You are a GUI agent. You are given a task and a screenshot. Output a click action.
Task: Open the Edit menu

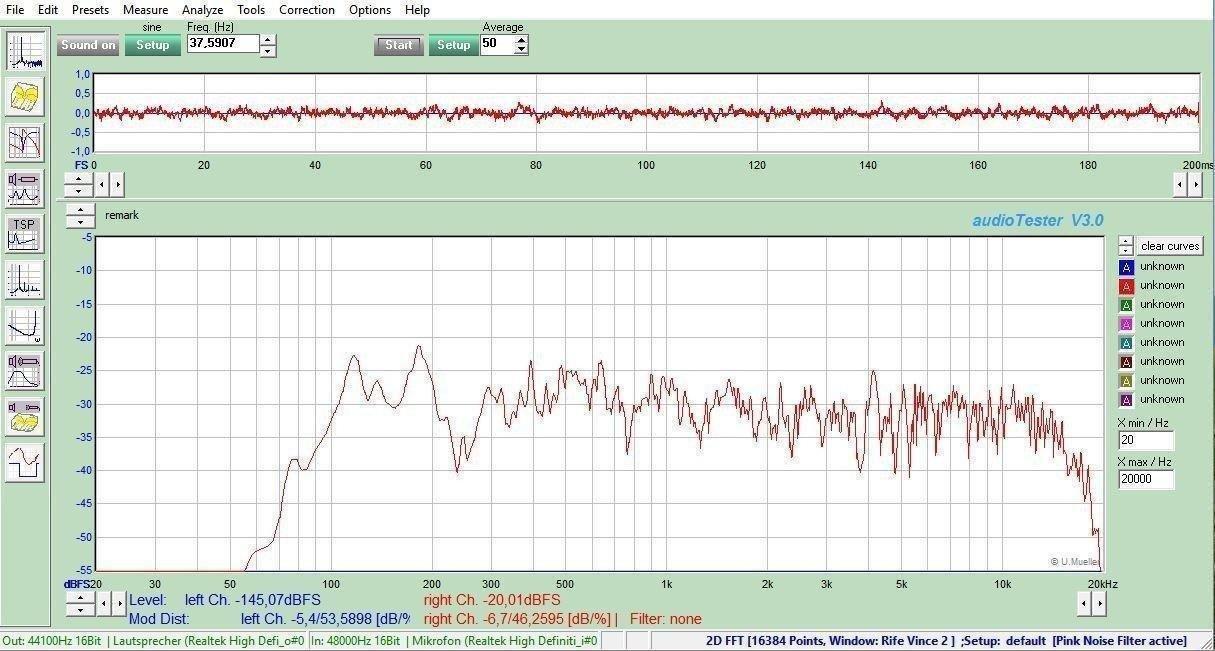pyautogui.click(x=48, y=10)
